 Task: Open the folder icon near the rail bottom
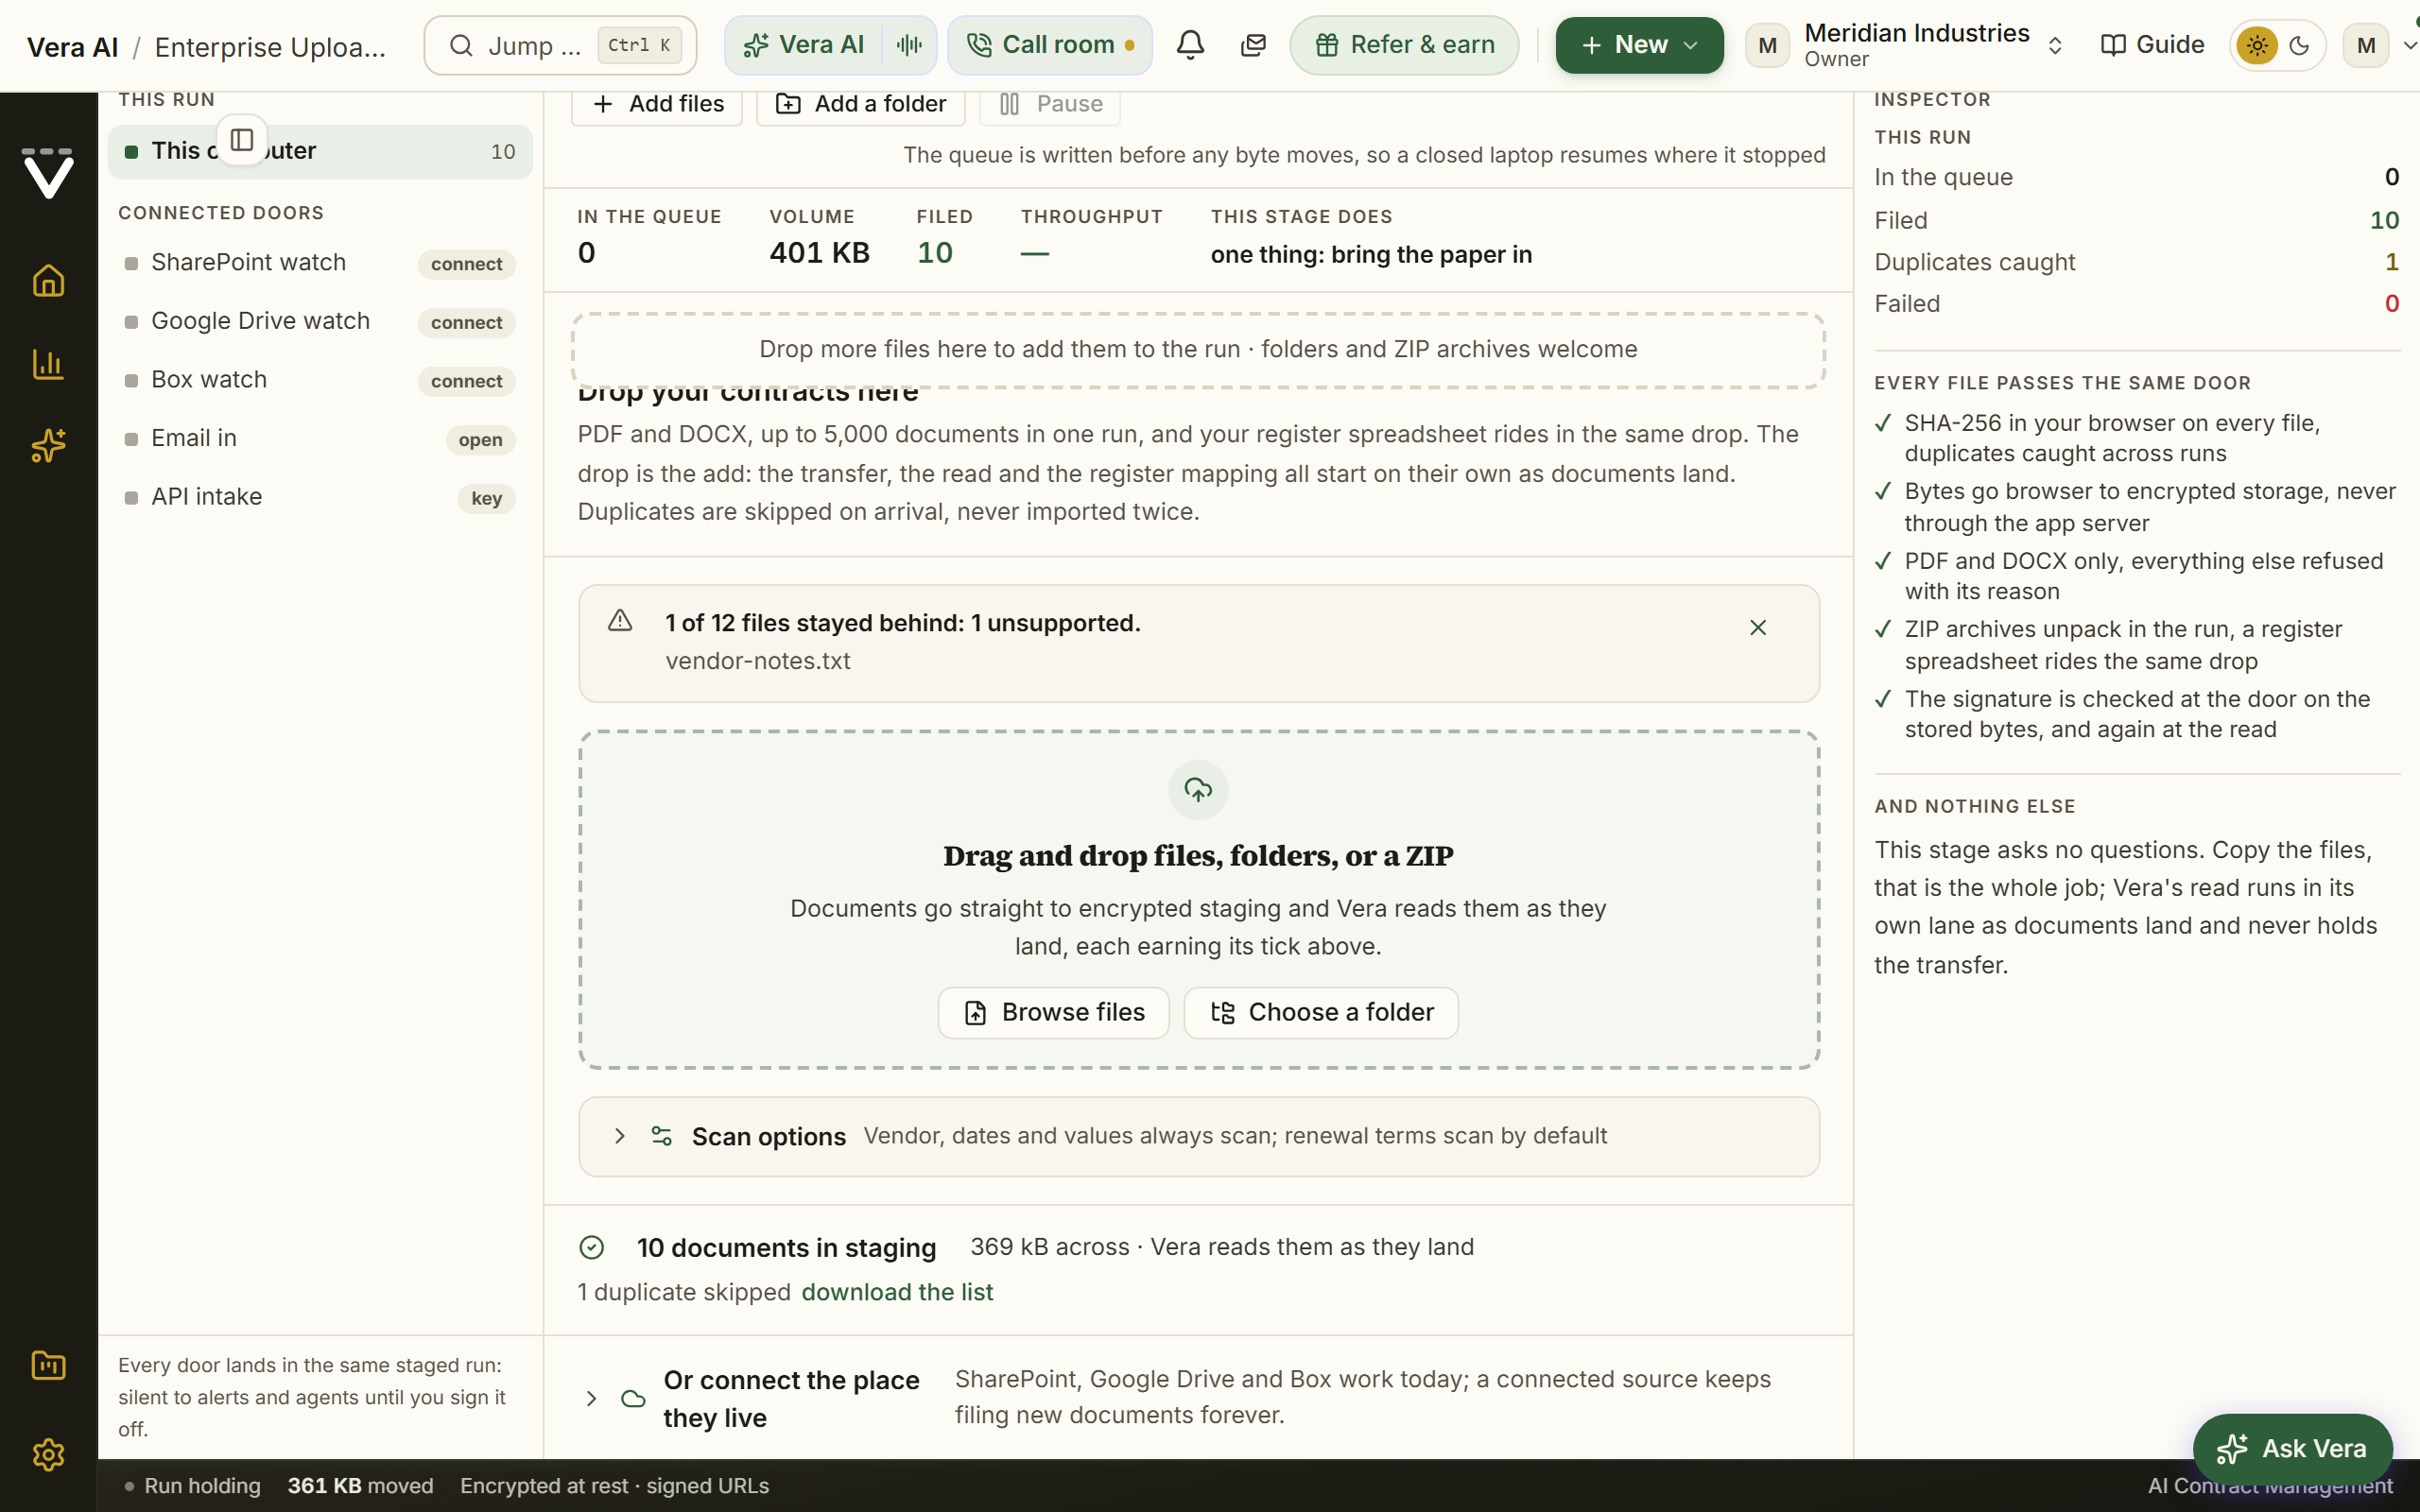[x=48, y=1366]
